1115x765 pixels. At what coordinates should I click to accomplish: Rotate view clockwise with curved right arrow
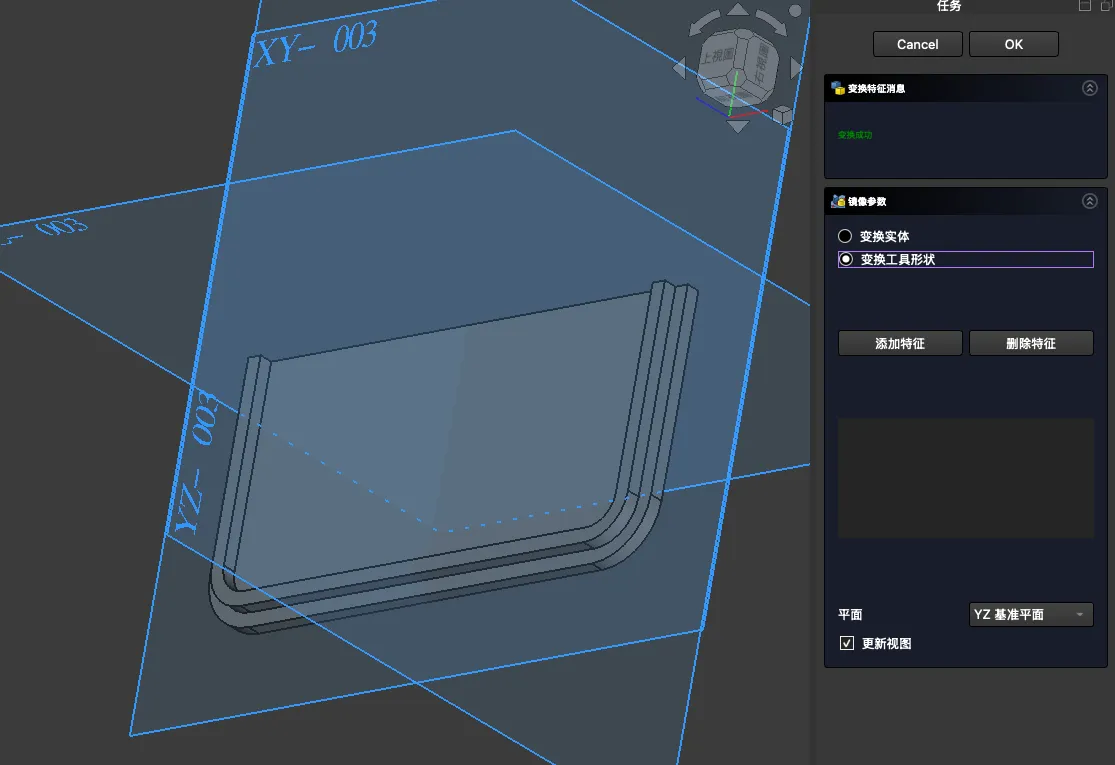[x=772, y=22]
